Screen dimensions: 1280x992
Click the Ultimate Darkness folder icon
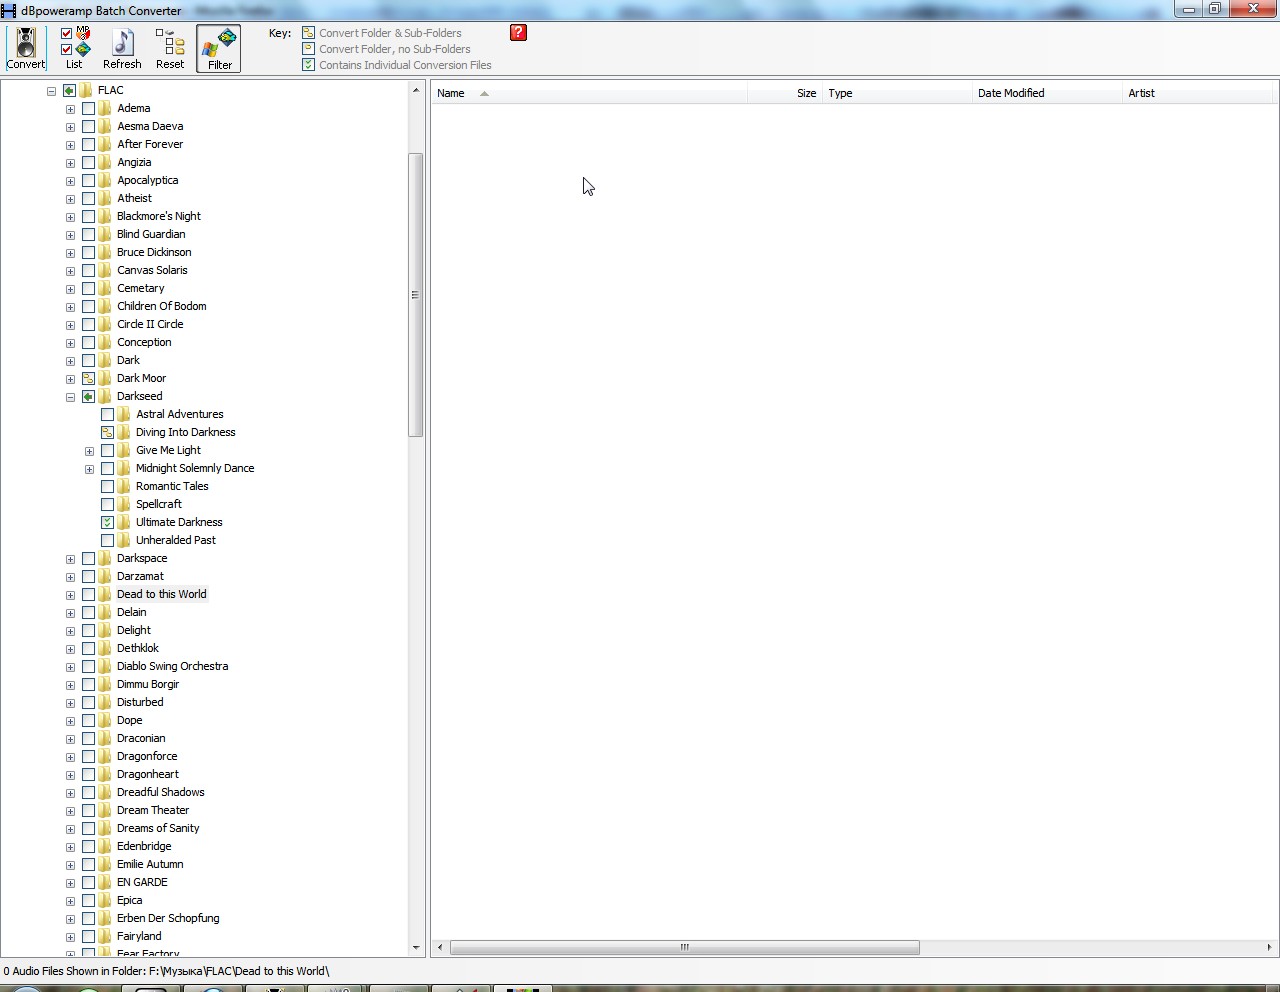pyautogui.click(x=124, y=522)
